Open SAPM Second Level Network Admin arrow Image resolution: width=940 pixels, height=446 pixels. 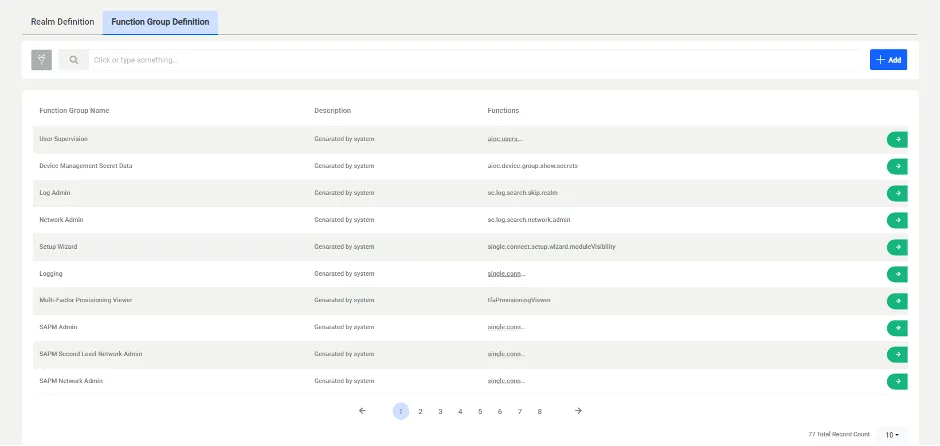coord(897,354)
